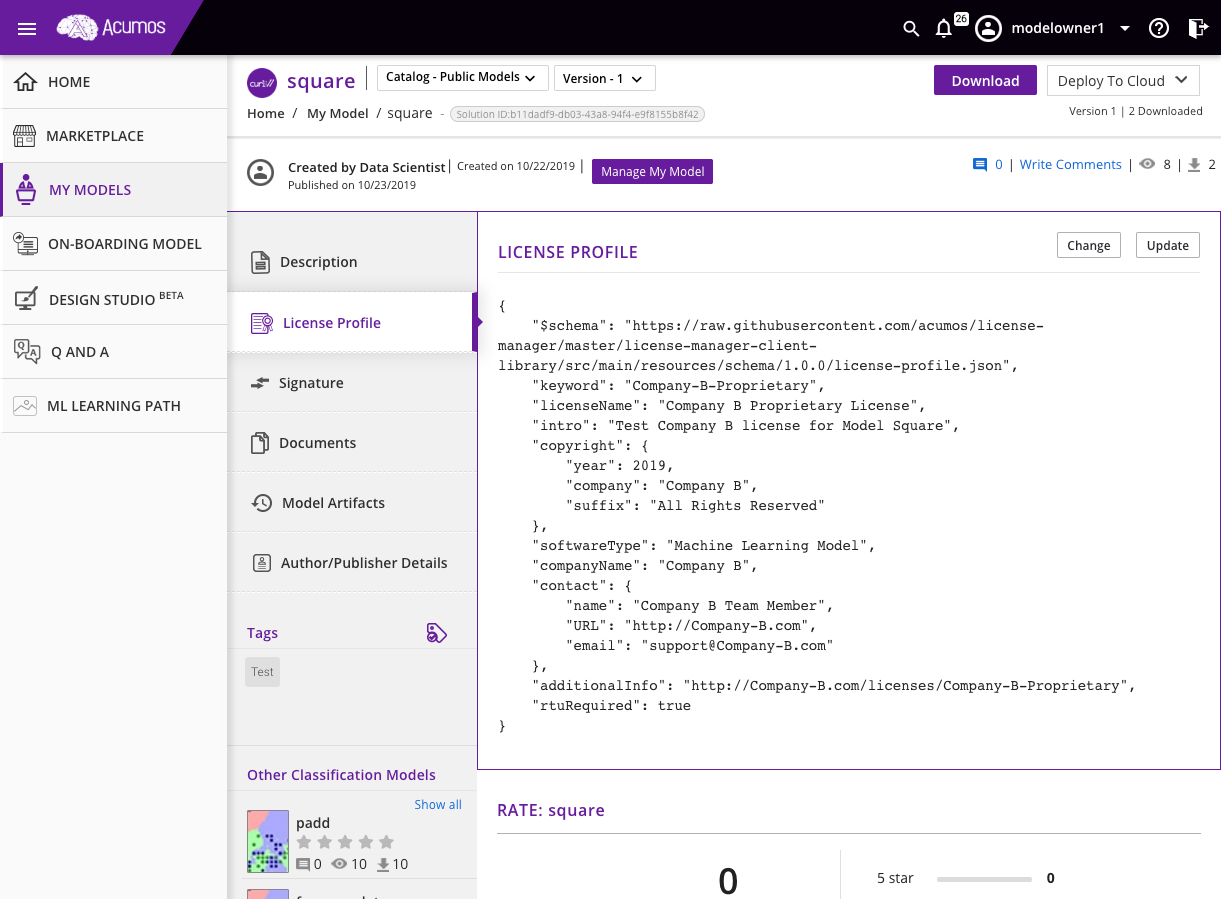Click the eye views count icon
The image size is (1221, 899).
[1148, 165]
